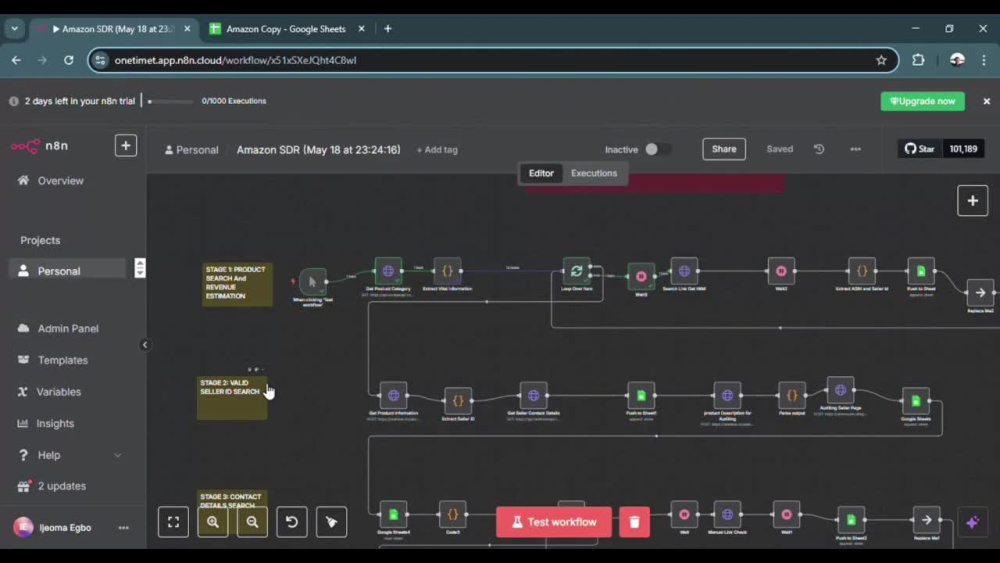Open the Extract Seller ID code node
The width and height of the screenshot is (1000, 563).
[x=458, y=400]
